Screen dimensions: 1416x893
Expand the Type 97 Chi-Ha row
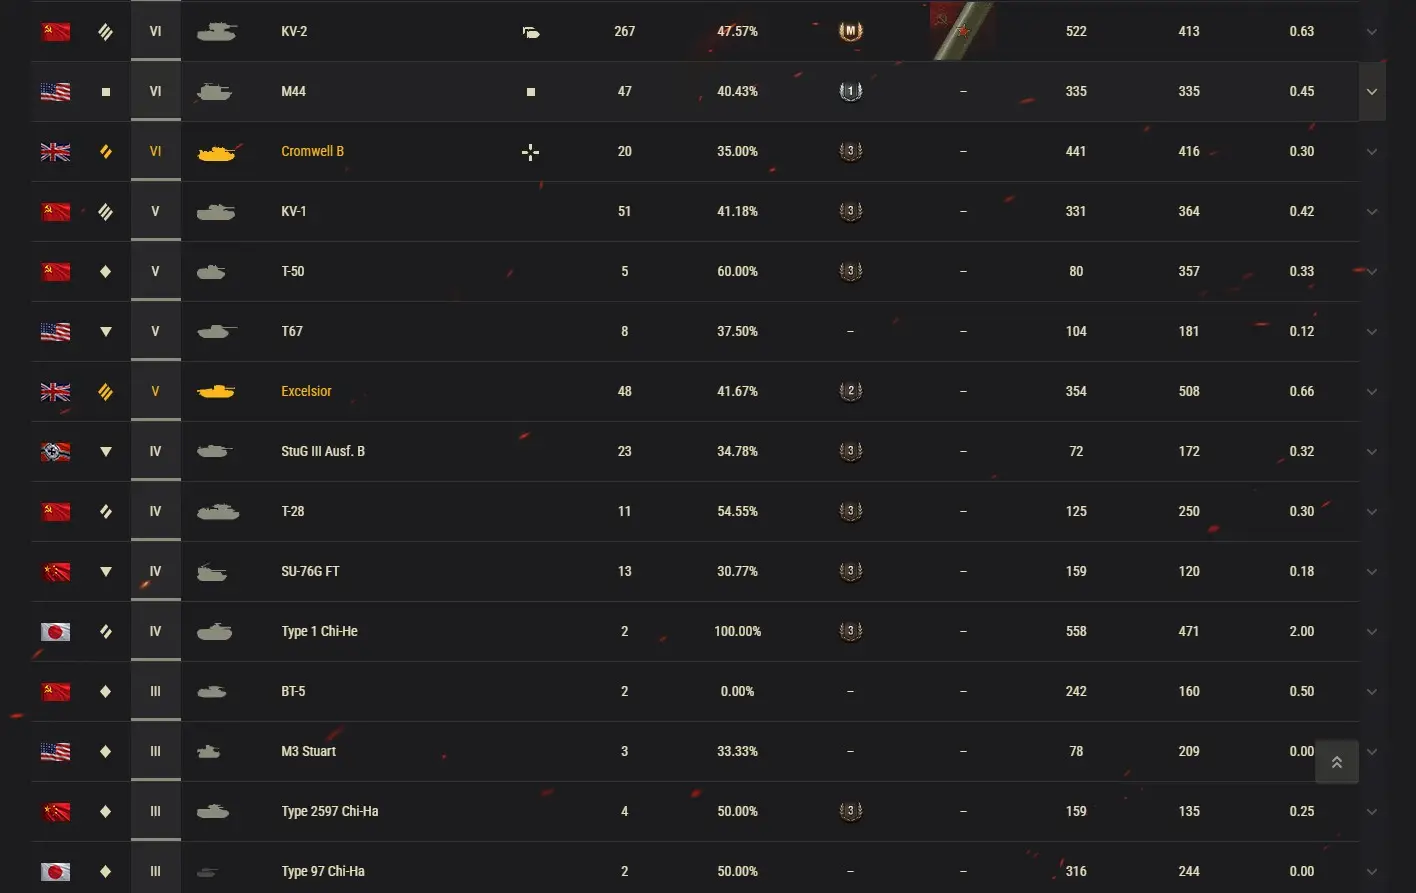(1372, 871)
